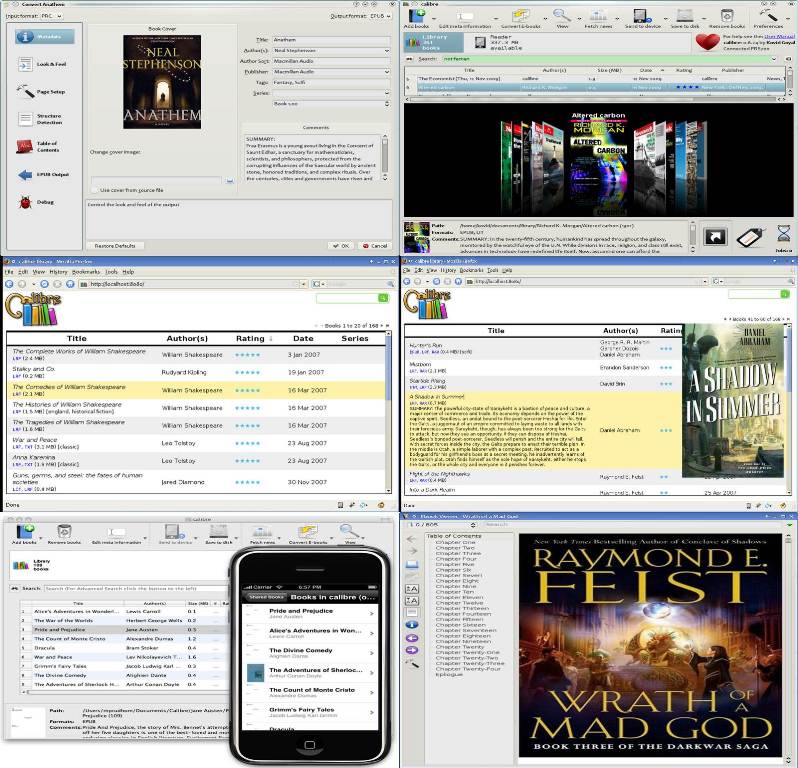
Task: Toggle tag browser icon below cover flow
Action: (x=750, y=237)
